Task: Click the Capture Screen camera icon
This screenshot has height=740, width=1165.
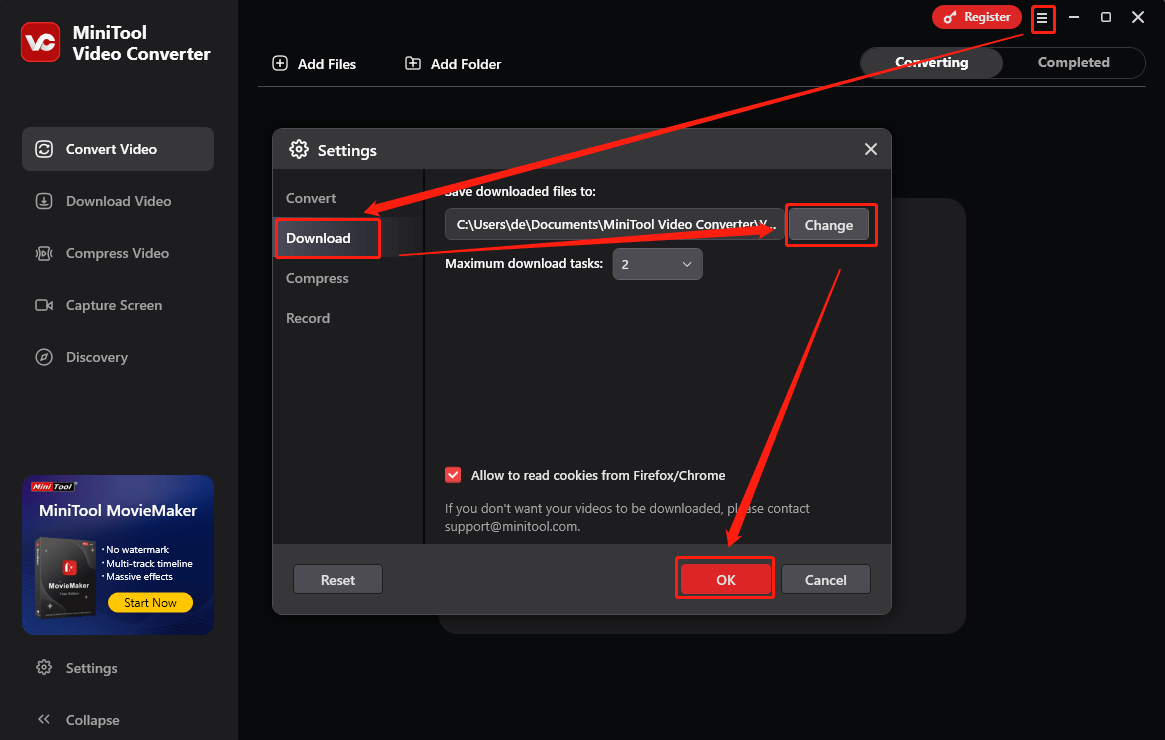Action: coord(44,305)
